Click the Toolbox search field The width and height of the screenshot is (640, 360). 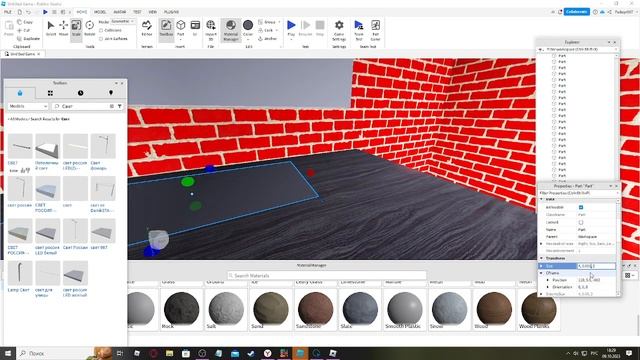point(84,106)
